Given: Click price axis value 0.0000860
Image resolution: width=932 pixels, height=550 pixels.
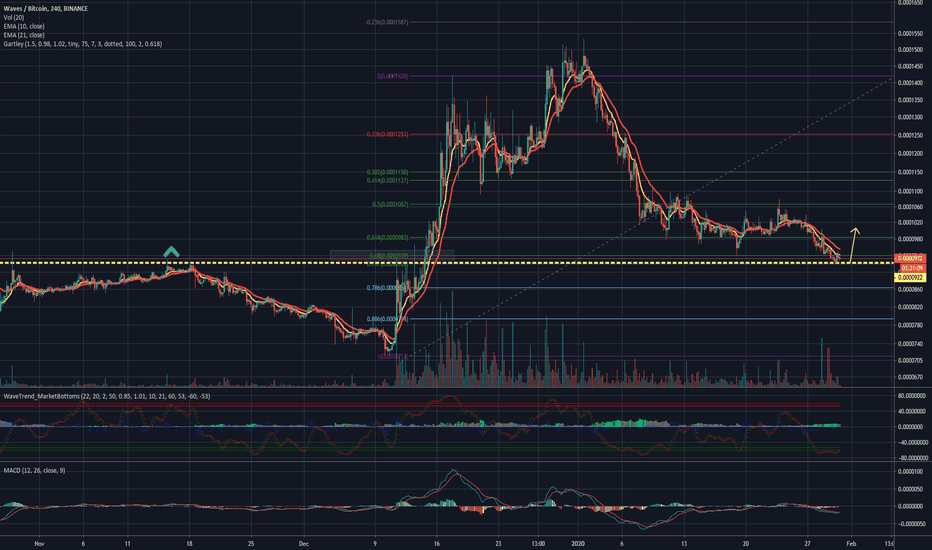Looking at the screenshot, I should pos(910,290).
